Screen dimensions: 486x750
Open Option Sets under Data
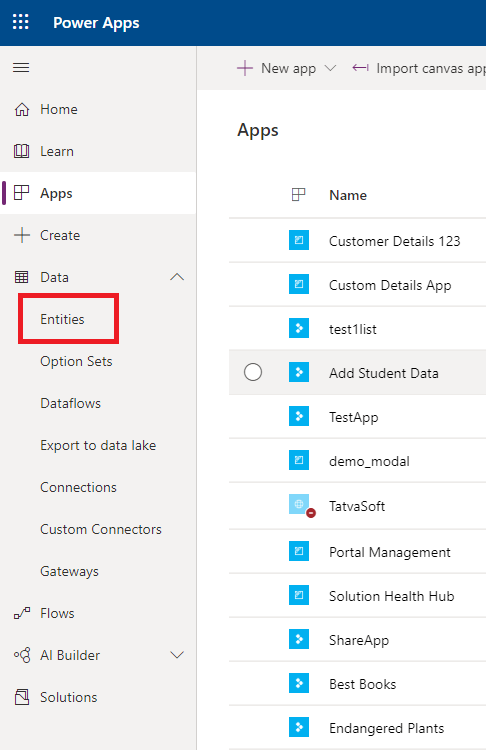(x=76, y=361)
